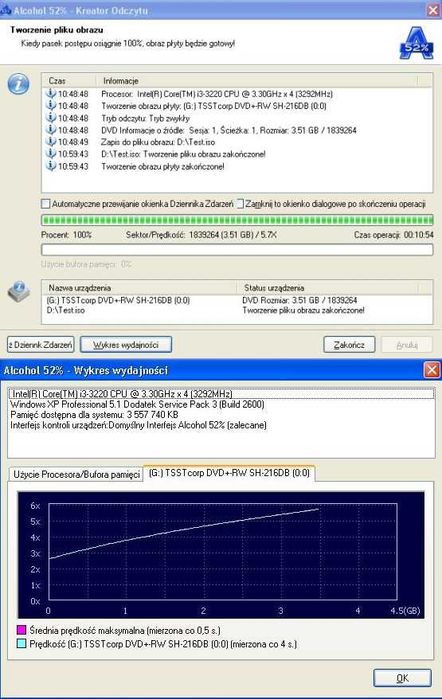Select Pamięć dostępna dla systemu line
The image size is (442, 699).
(94, 415)
